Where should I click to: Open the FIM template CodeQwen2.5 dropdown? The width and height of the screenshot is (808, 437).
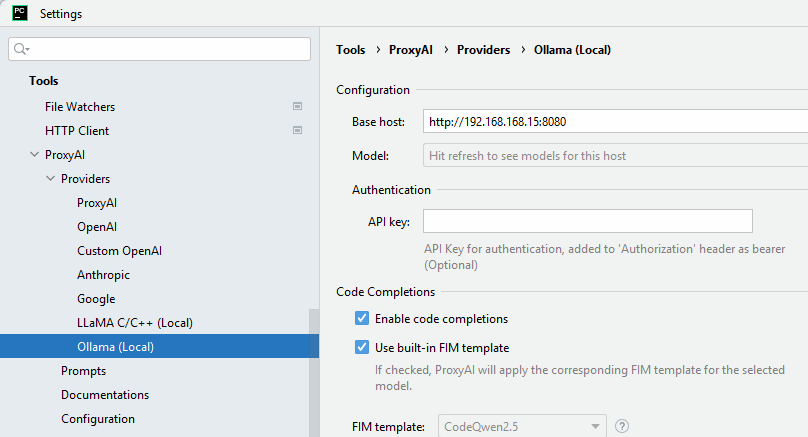tap(522, 426)
